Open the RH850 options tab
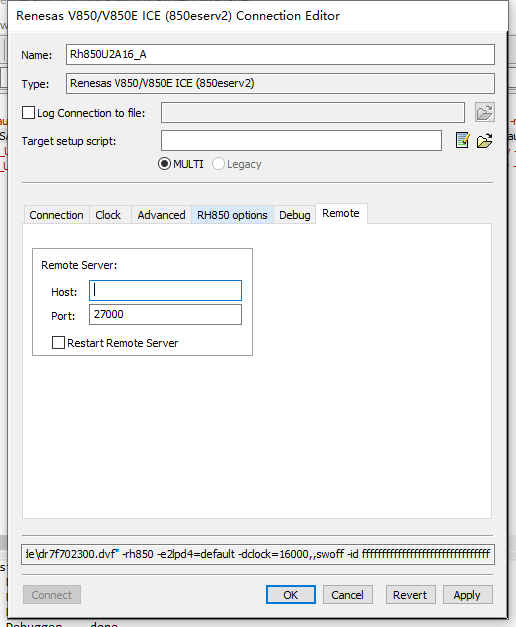 (x=232, y=215)
